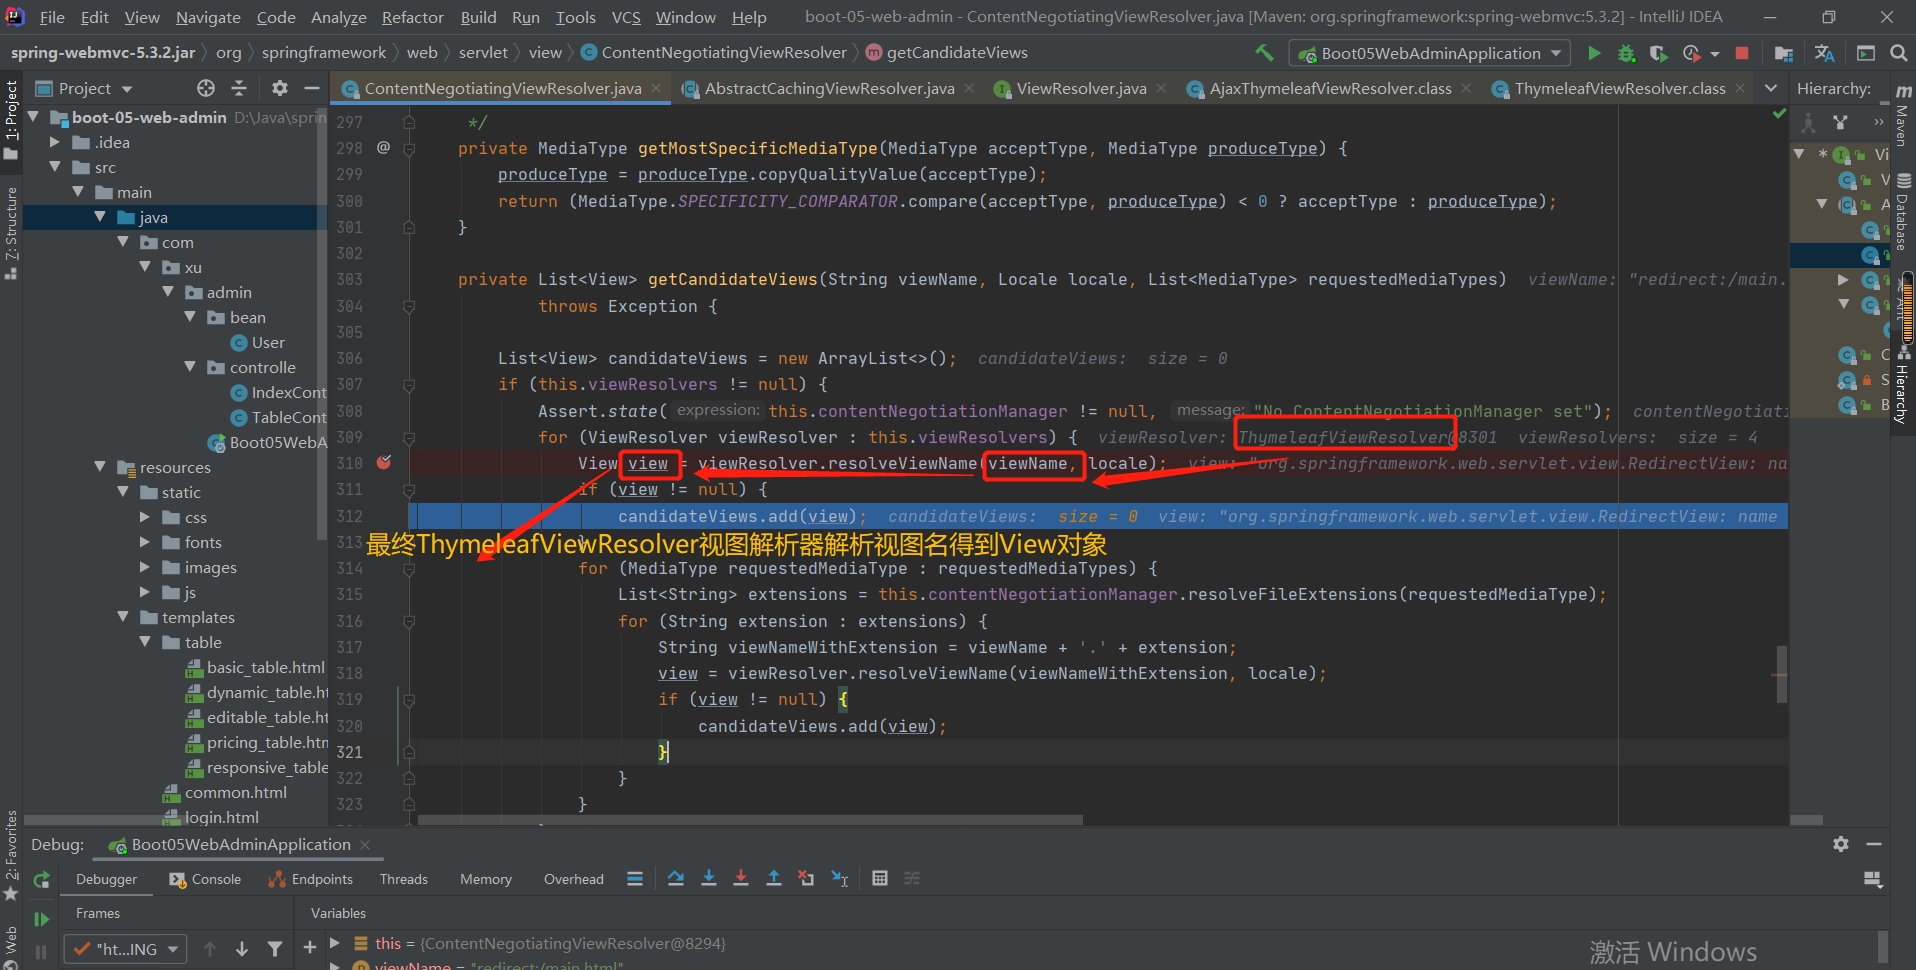
Task: Toggle the breakpoint on line 310
Action: (384, 462)
